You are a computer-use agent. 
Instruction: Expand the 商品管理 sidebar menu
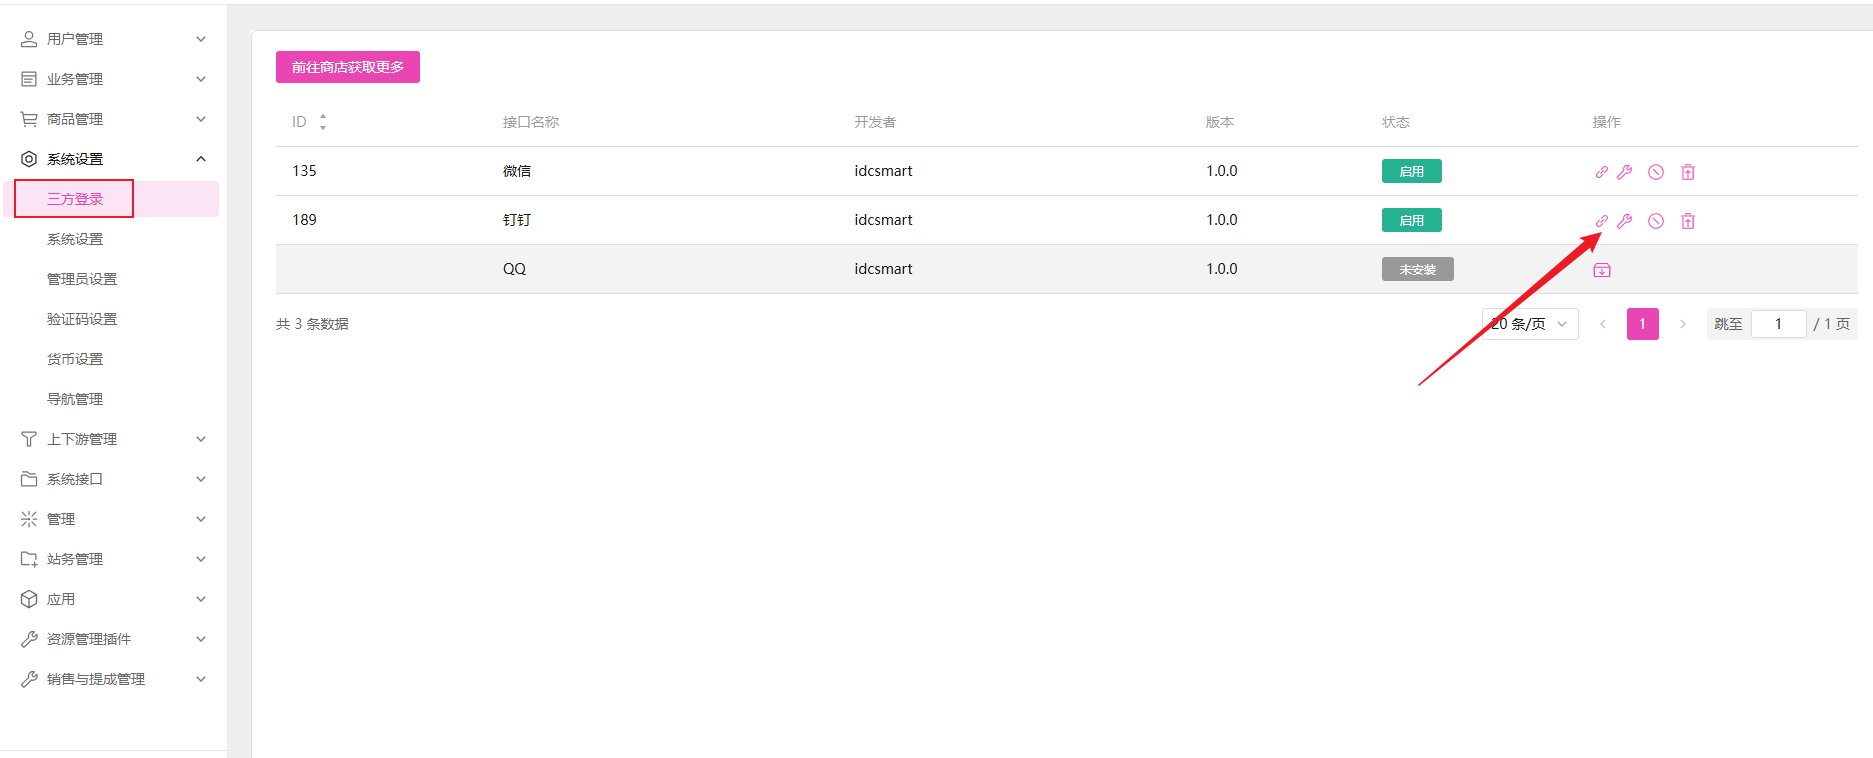[x=112, y=119]
